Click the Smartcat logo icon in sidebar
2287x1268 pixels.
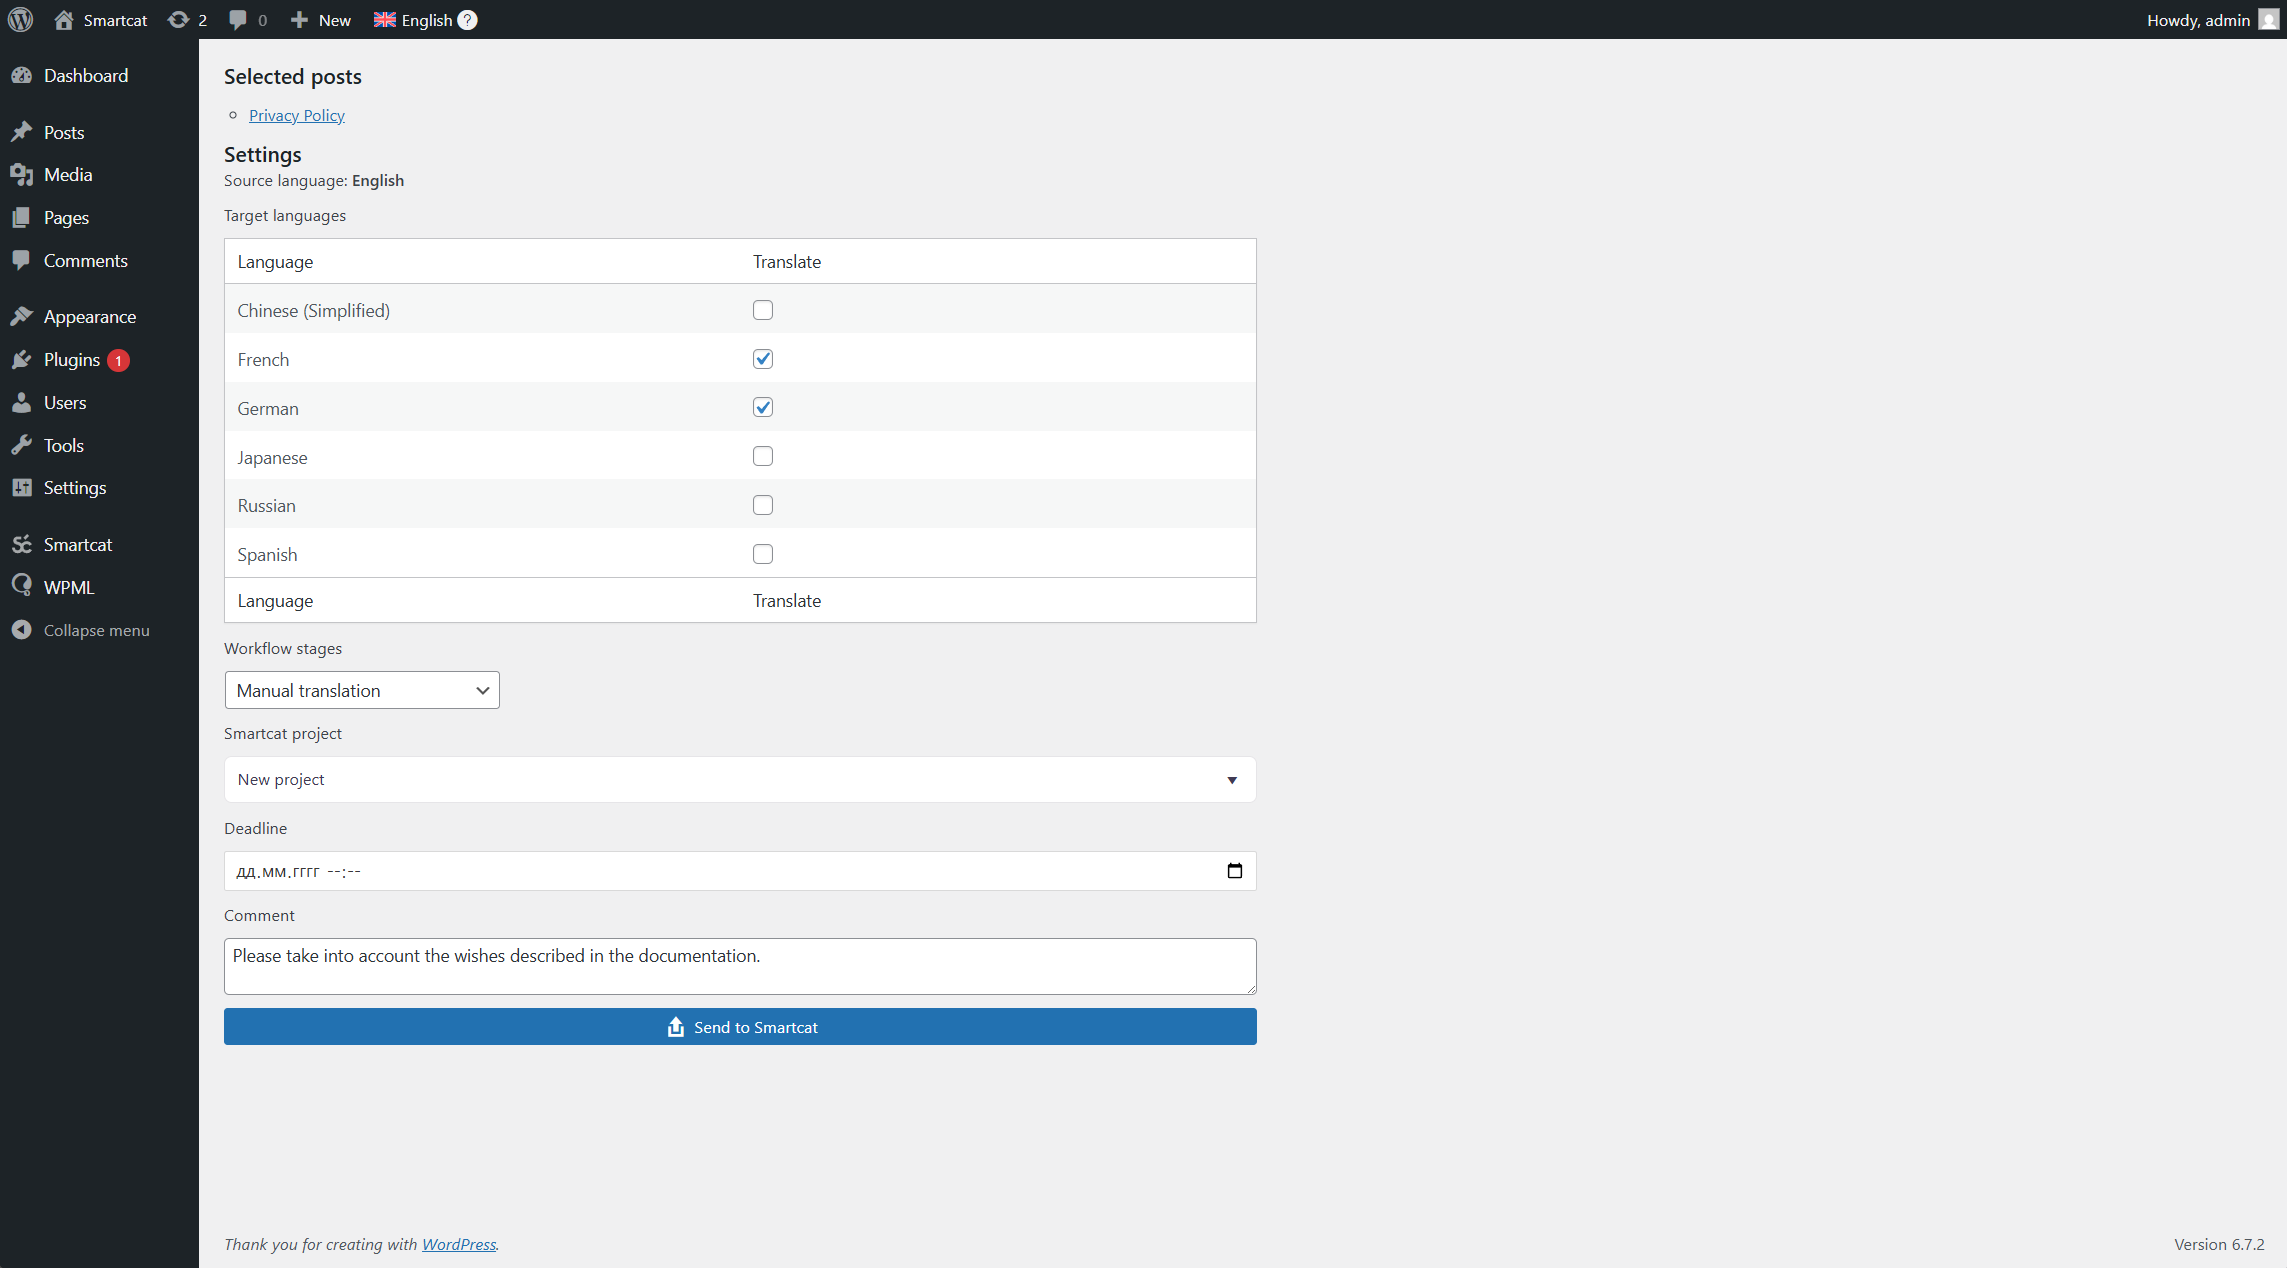click(x=22, y=544)
